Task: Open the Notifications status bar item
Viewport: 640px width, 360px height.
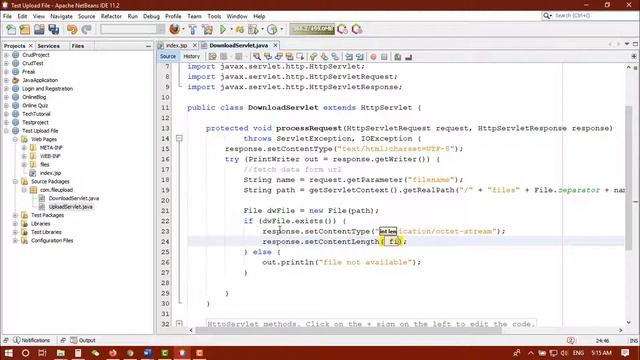Action: [x=31, y=340]
